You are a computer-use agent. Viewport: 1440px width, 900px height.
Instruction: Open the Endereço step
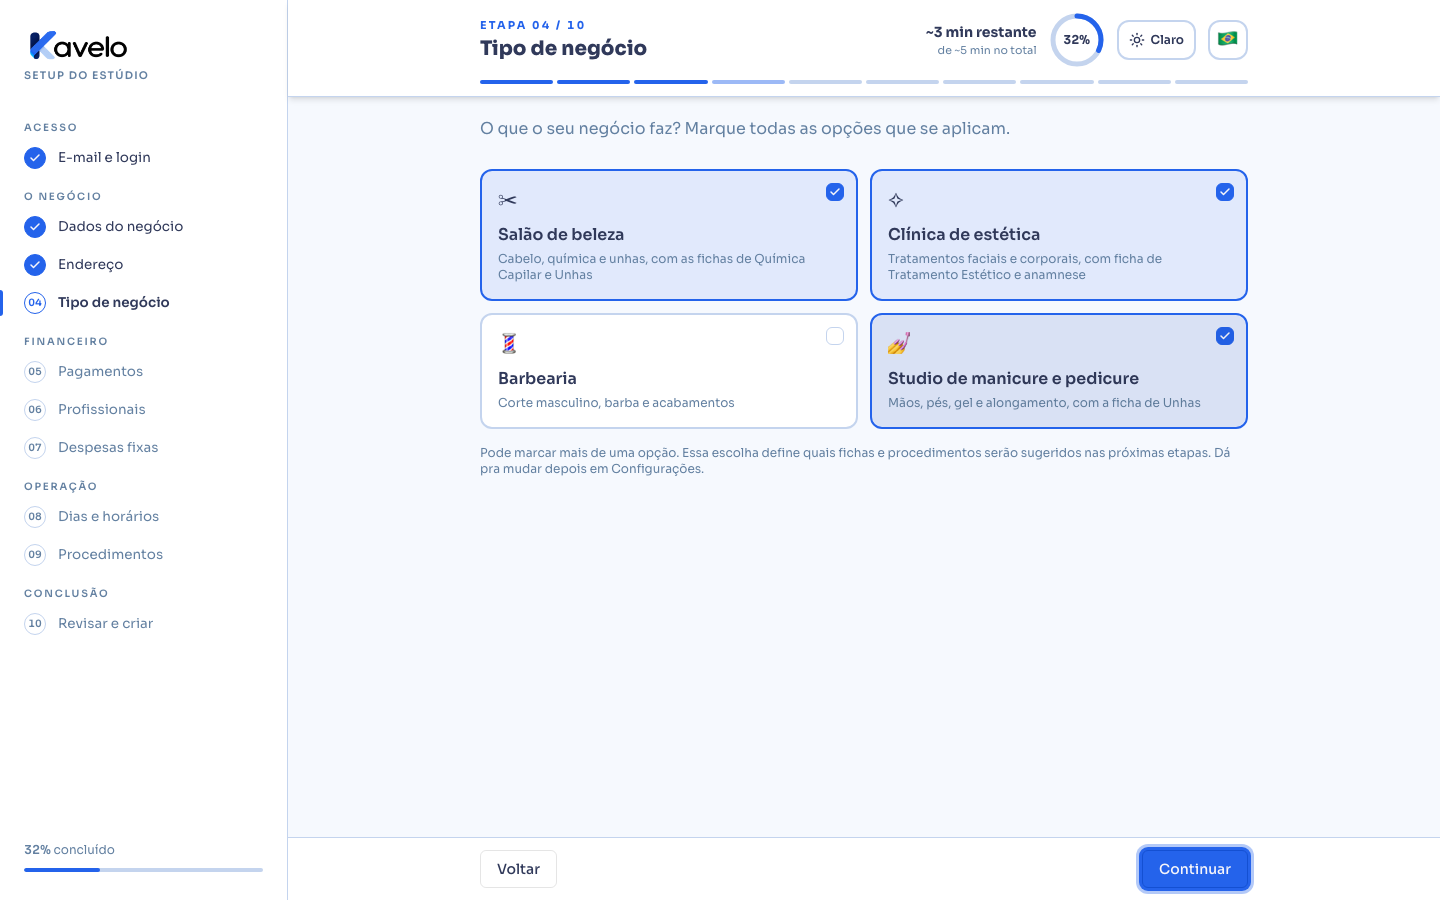[x=90, y=264]
